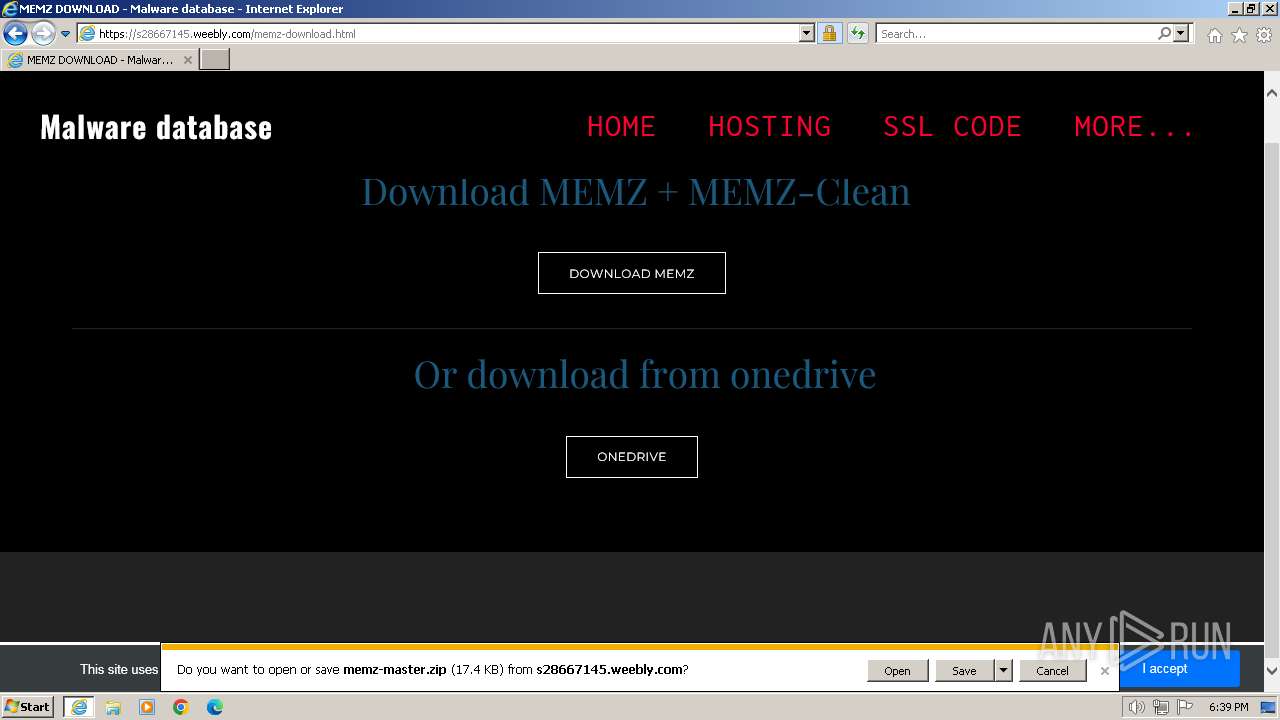Viewport: 1280px width, 720px height.
Task: Open the search provider dropdown arrow
Action: click(1181, 33)
